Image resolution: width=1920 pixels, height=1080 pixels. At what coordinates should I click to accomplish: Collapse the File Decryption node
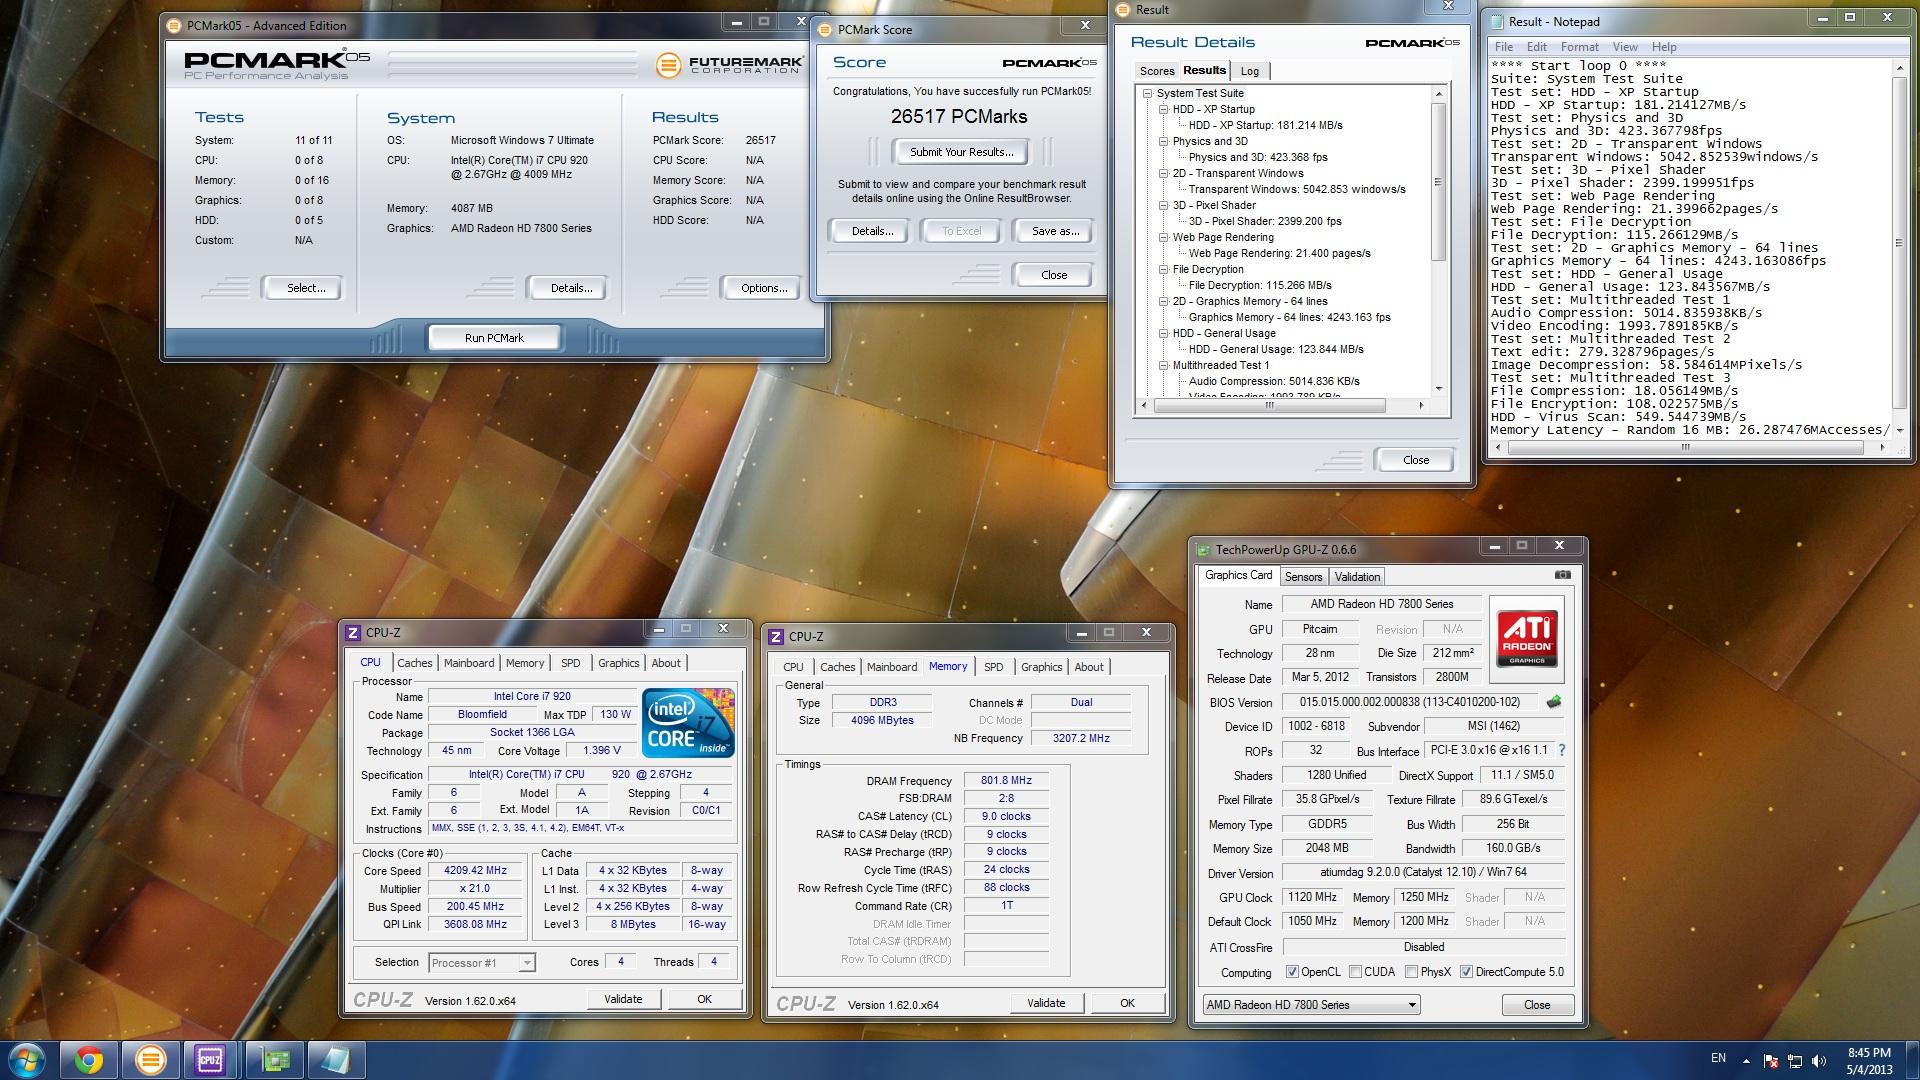click(x=1164, y=269)
